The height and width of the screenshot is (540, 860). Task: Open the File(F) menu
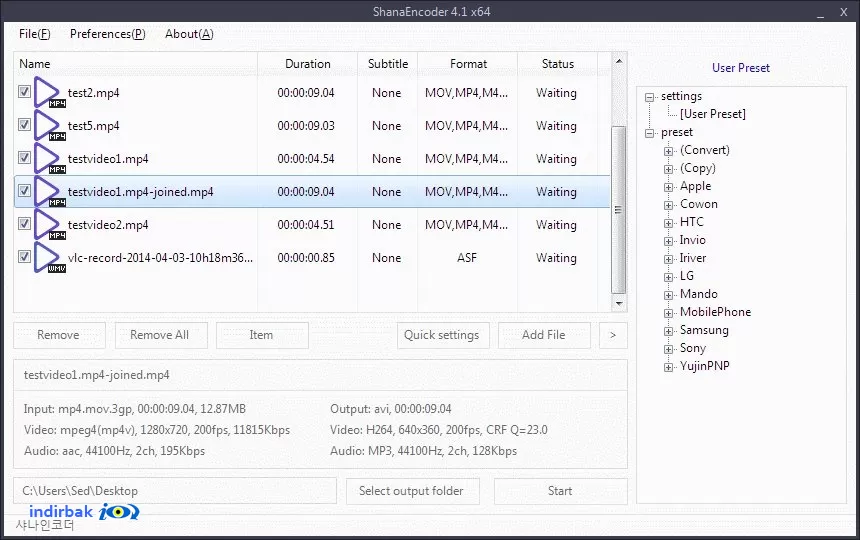(x=35, y=34)
